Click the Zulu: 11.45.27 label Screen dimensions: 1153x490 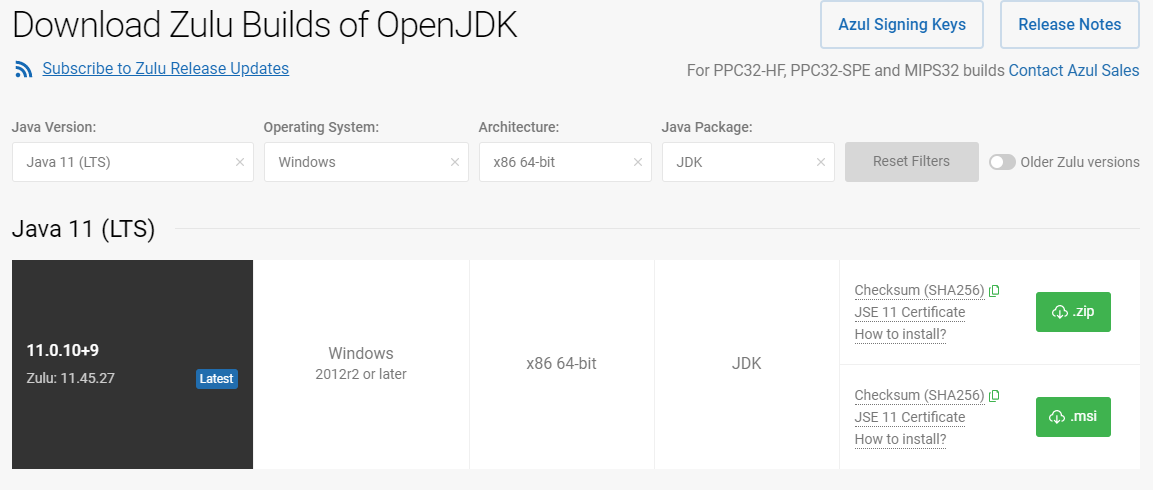pyautogui.click(x=71, y=379)
